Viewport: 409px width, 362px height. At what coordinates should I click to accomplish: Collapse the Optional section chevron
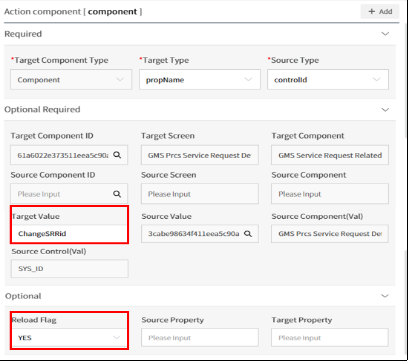pyautogui.click(x=385, y=296)
